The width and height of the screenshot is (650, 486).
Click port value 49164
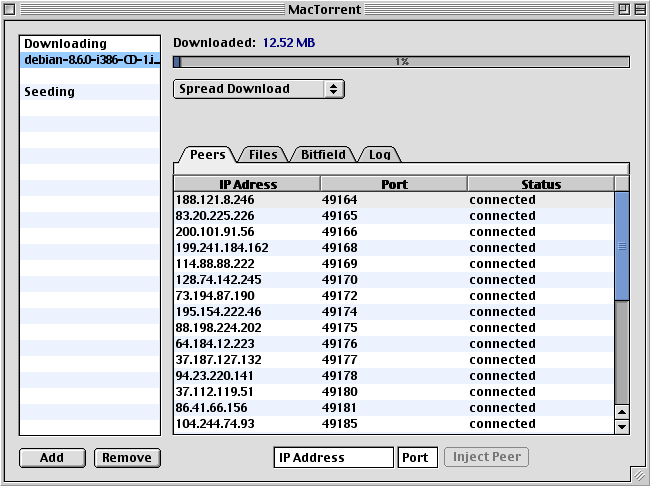coord(340,200)
